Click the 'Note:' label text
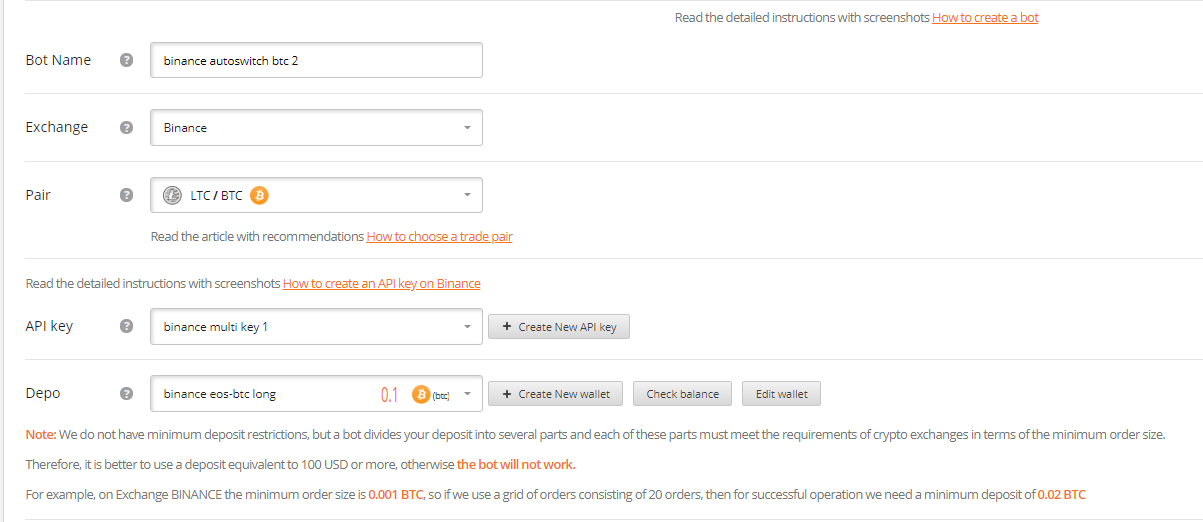This screenshot has width=1203, height=522. click(41, 435)
